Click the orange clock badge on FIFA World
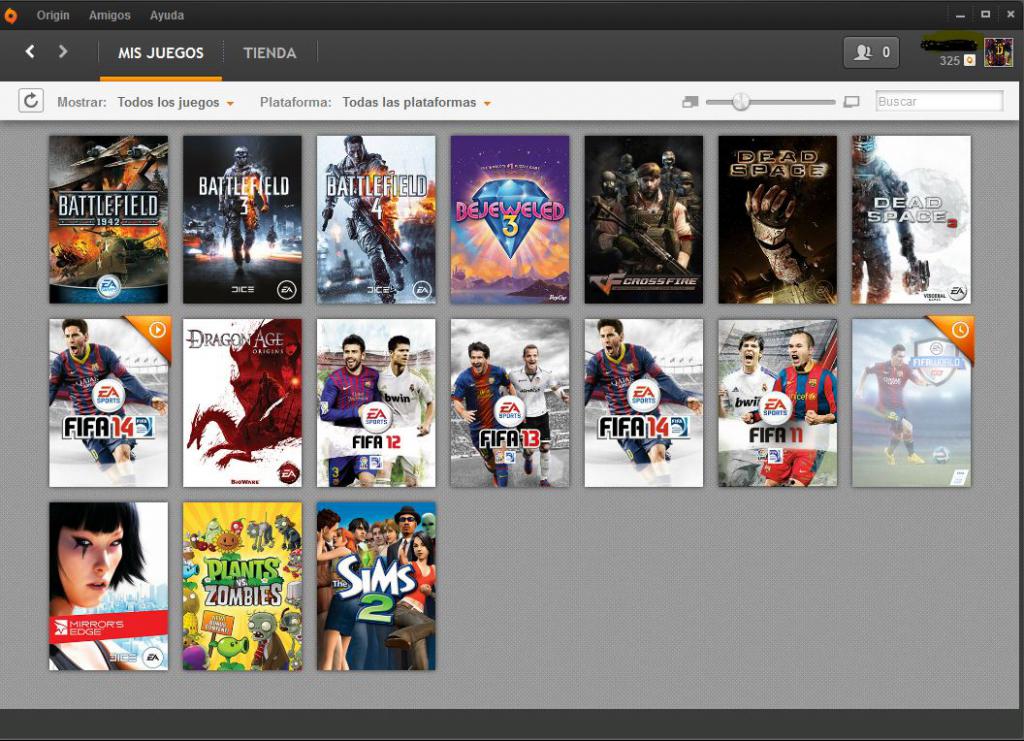 (x=959, y=330)
